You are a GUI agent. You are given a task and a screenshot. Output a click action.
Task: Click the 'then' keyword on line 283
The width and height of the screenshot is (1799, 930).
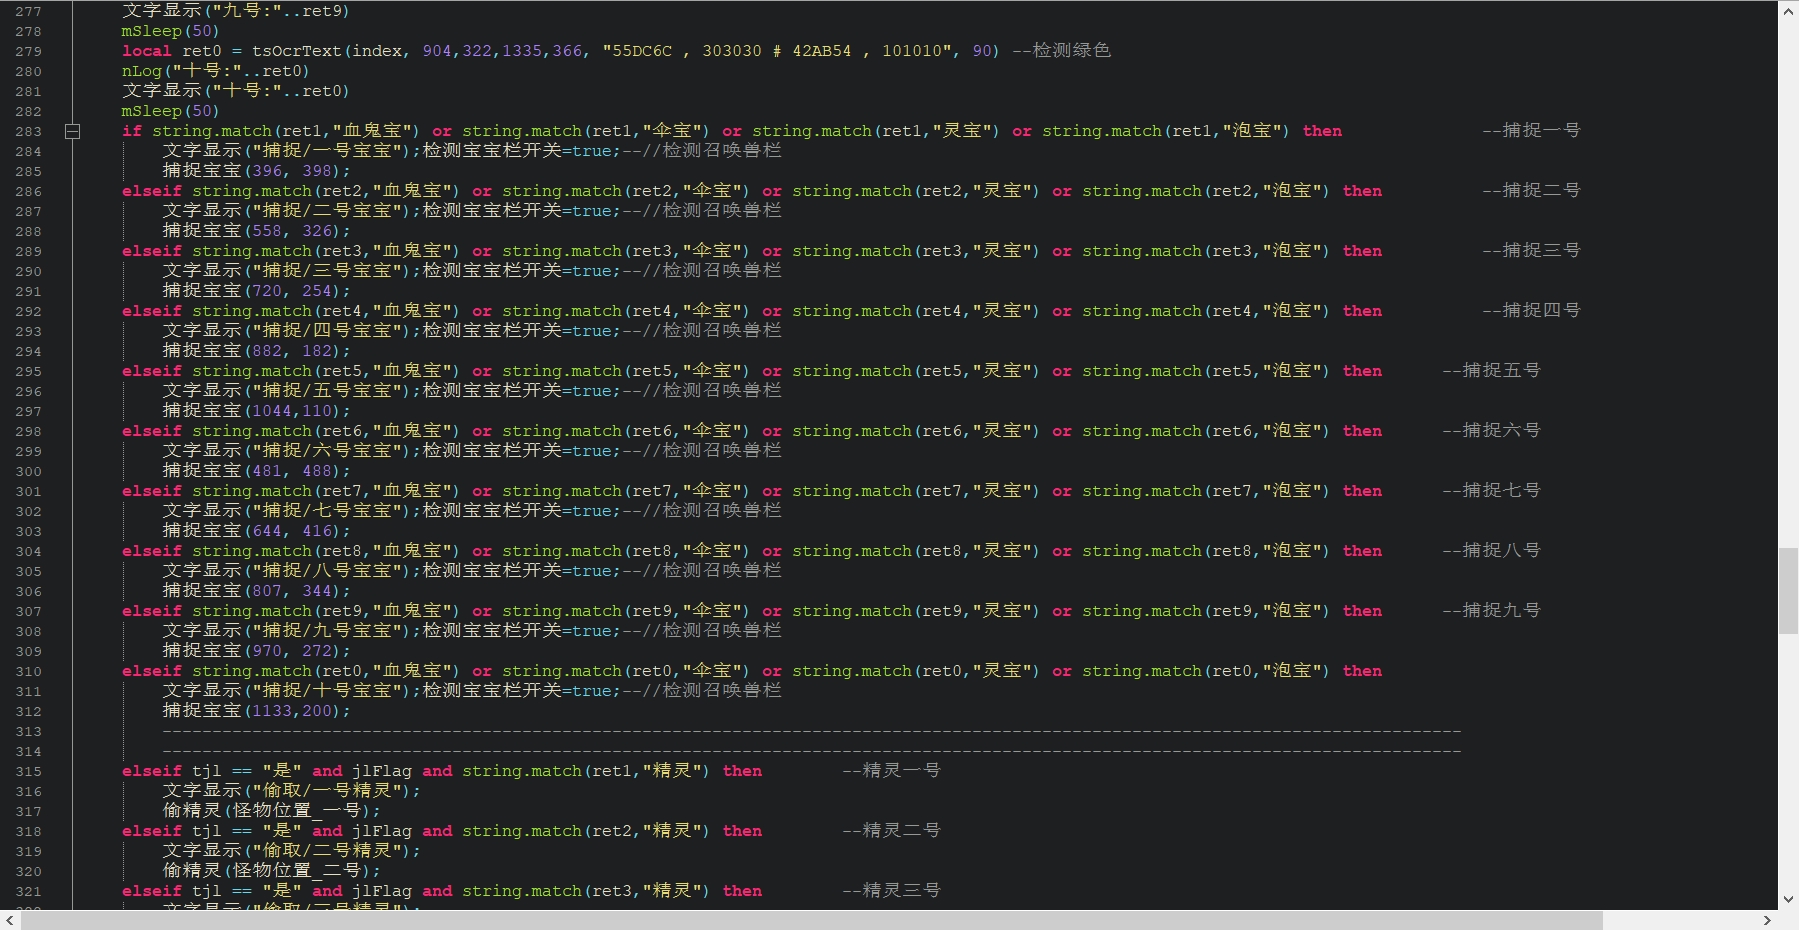click(1322, 131)
